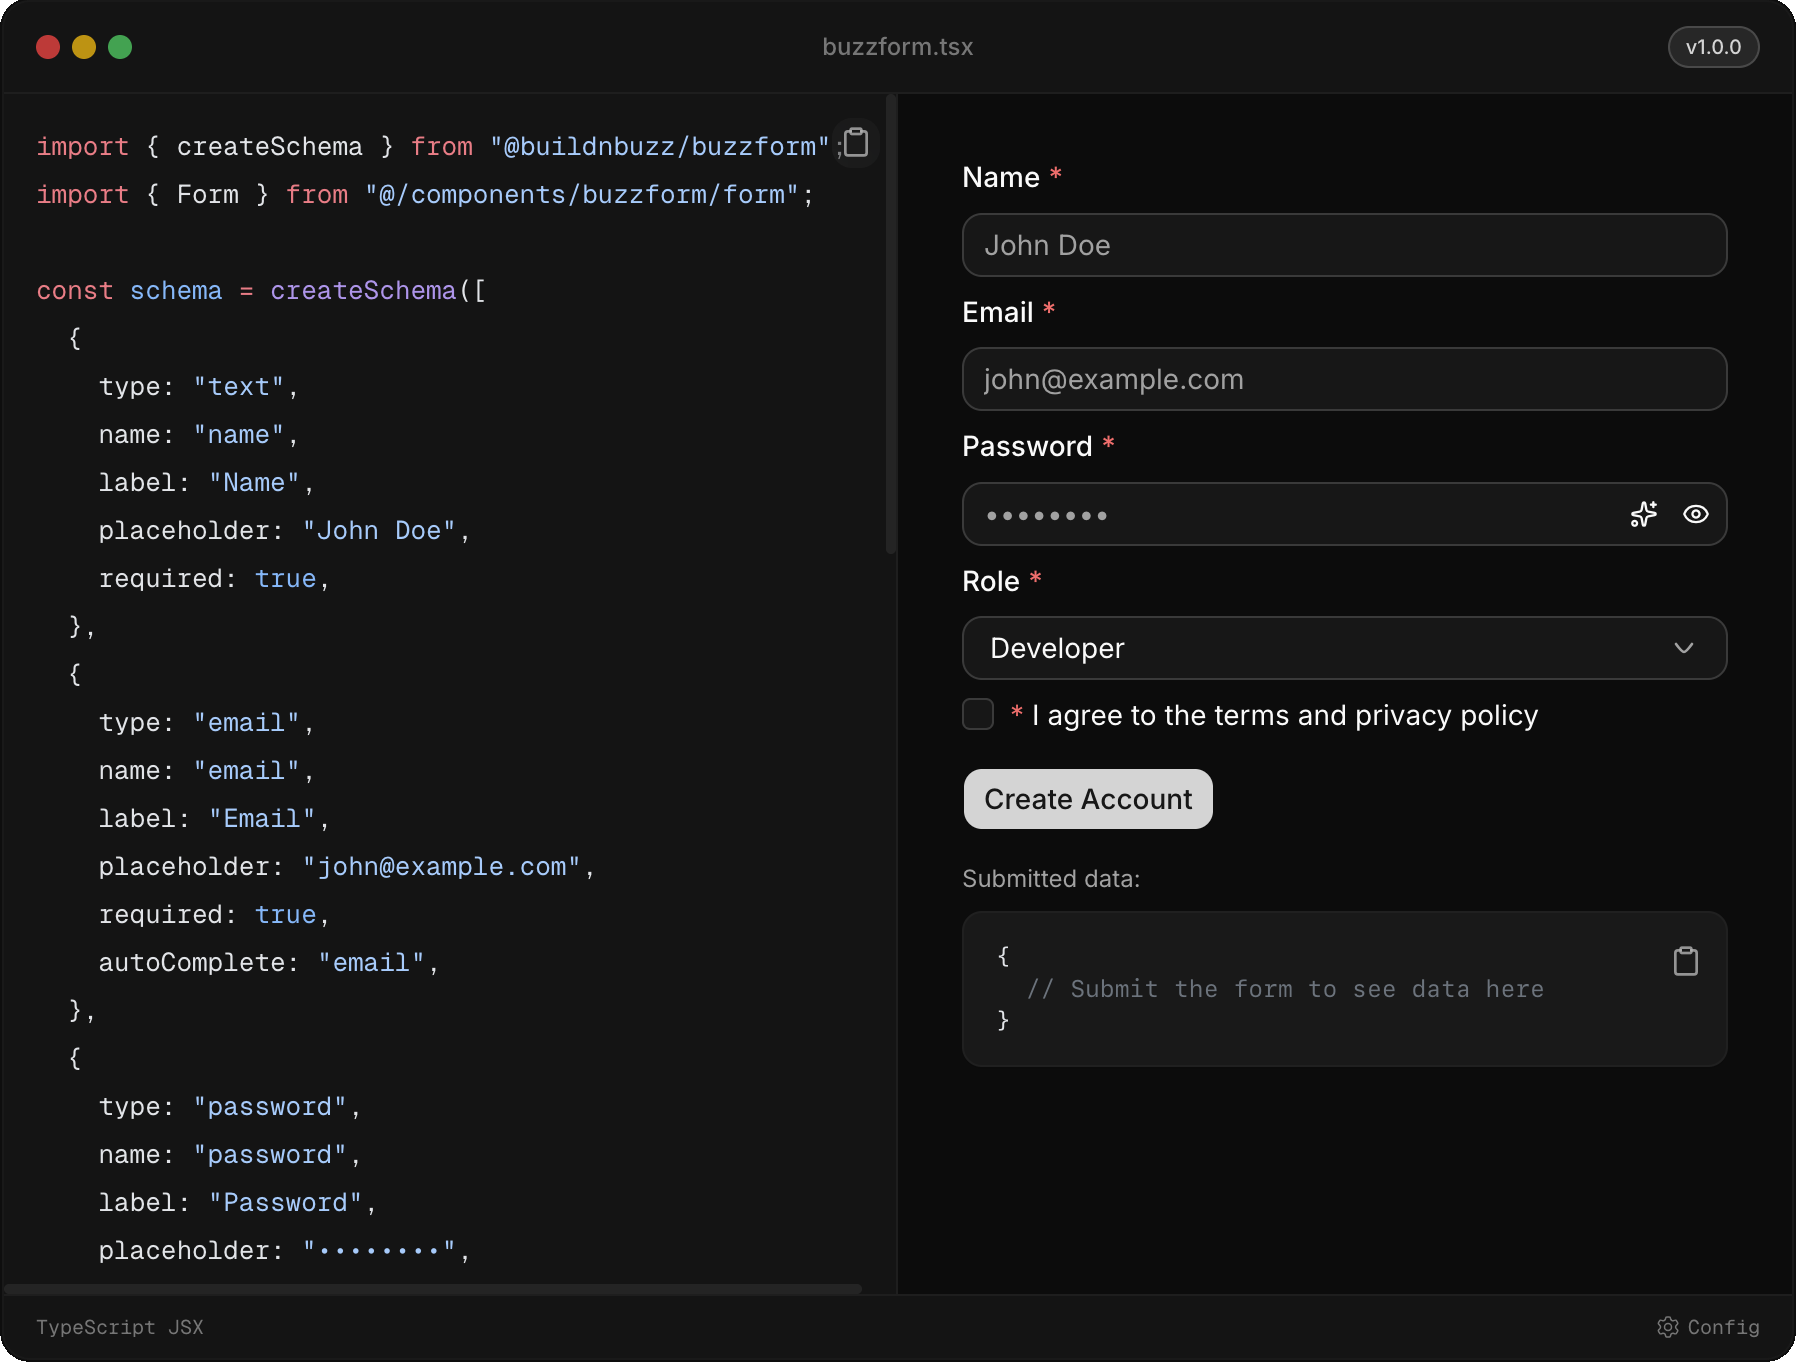Click the Email input field

(1344, 379)
